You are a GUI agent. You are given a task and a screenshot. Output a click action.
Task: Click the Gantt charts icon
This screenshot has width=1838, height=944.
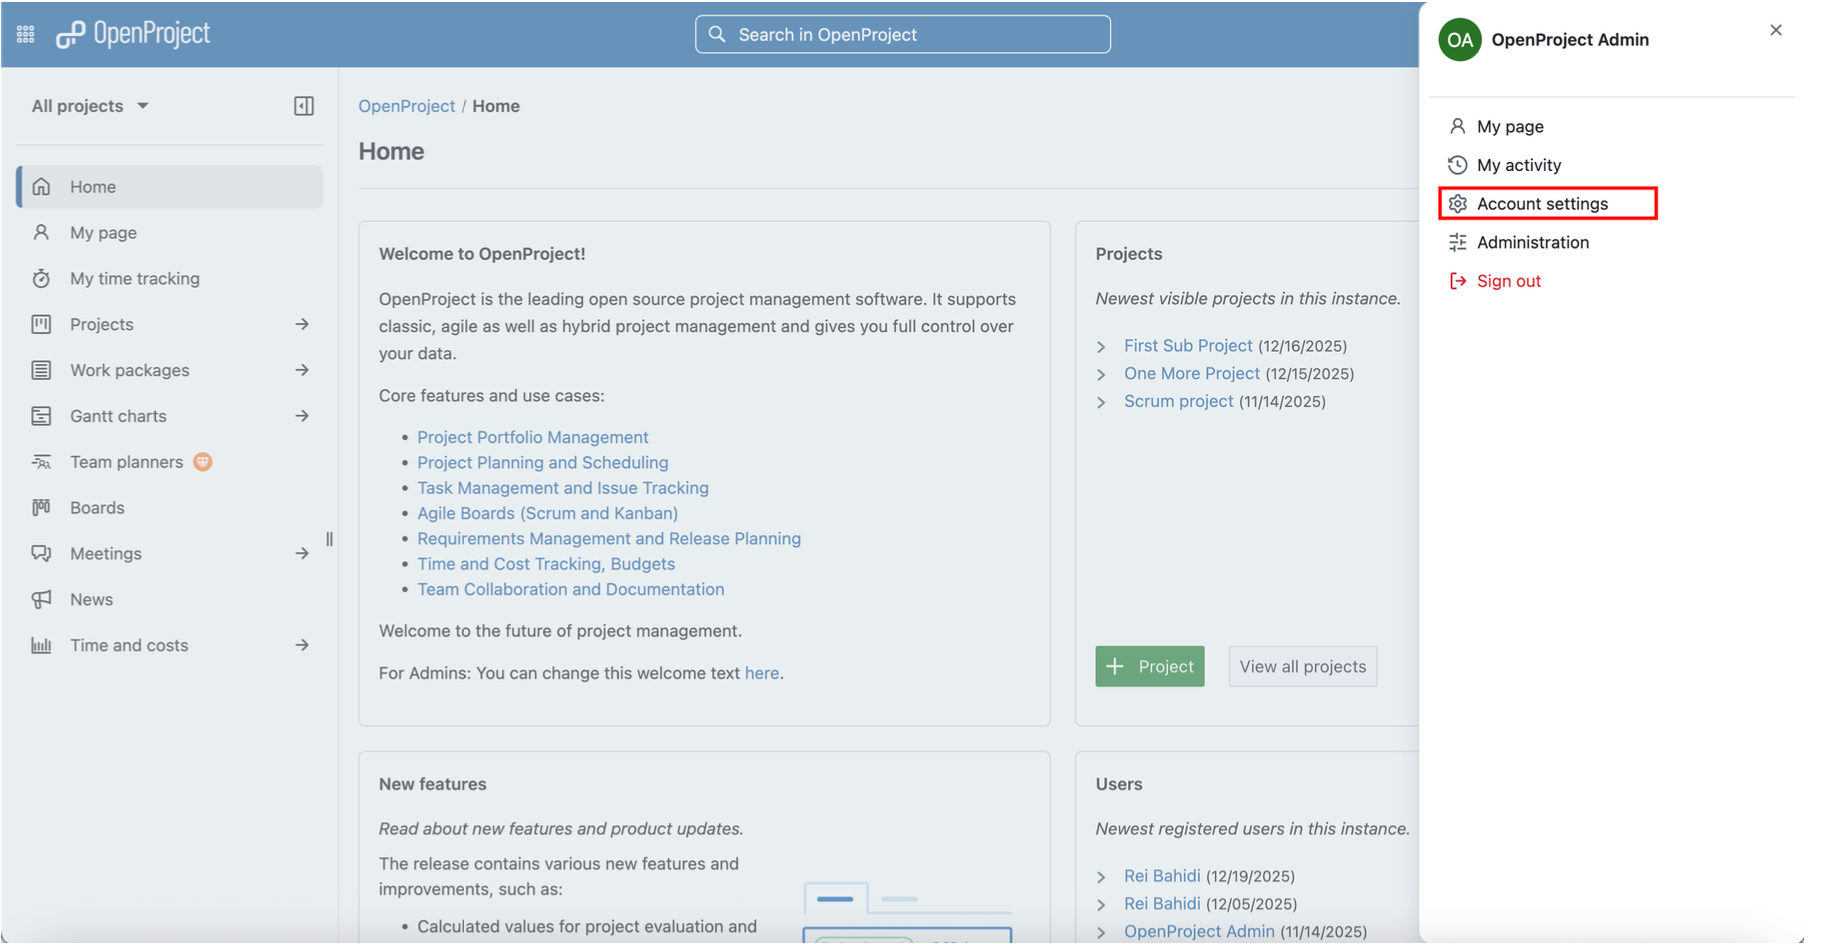(x=41, y=416)
